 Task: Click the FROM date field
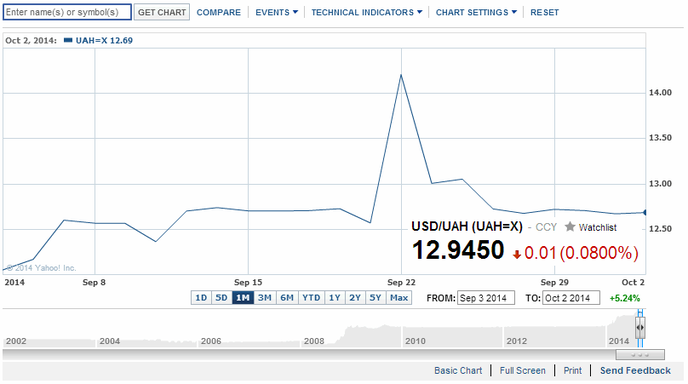(x=486, y=298)
